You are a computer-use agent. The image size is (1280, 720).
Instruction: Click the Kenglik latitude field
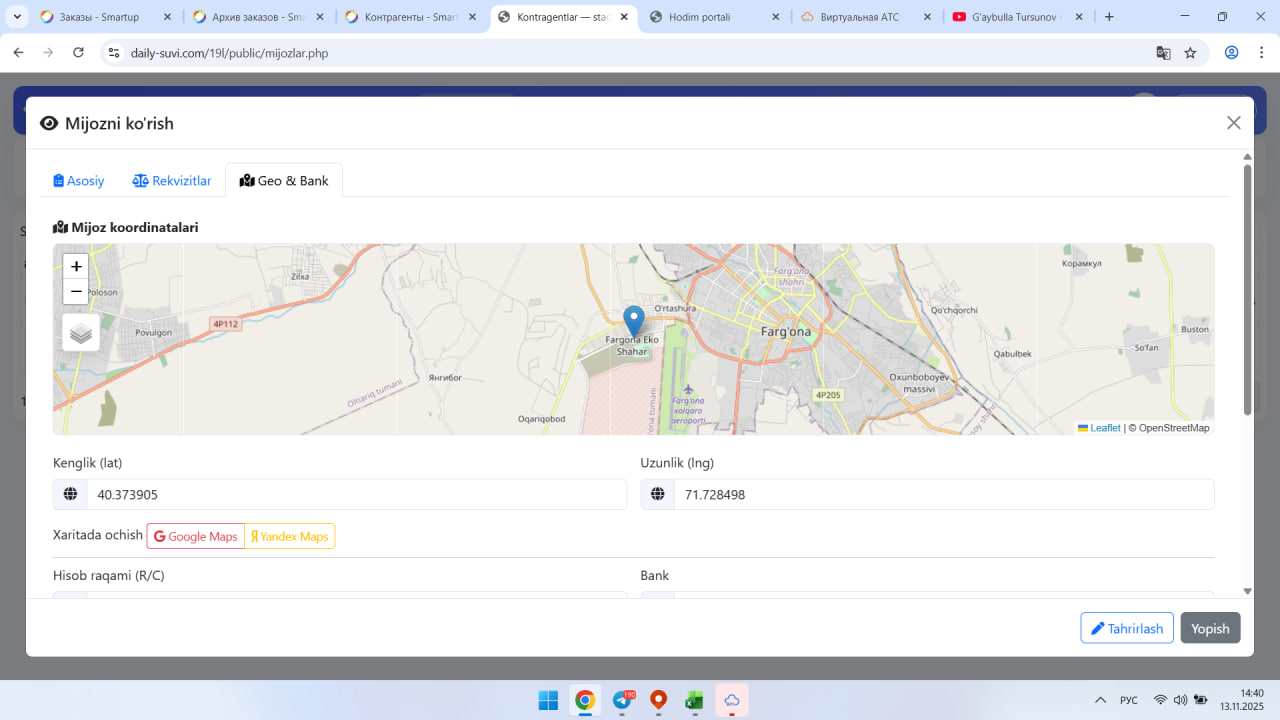point(355,495)
